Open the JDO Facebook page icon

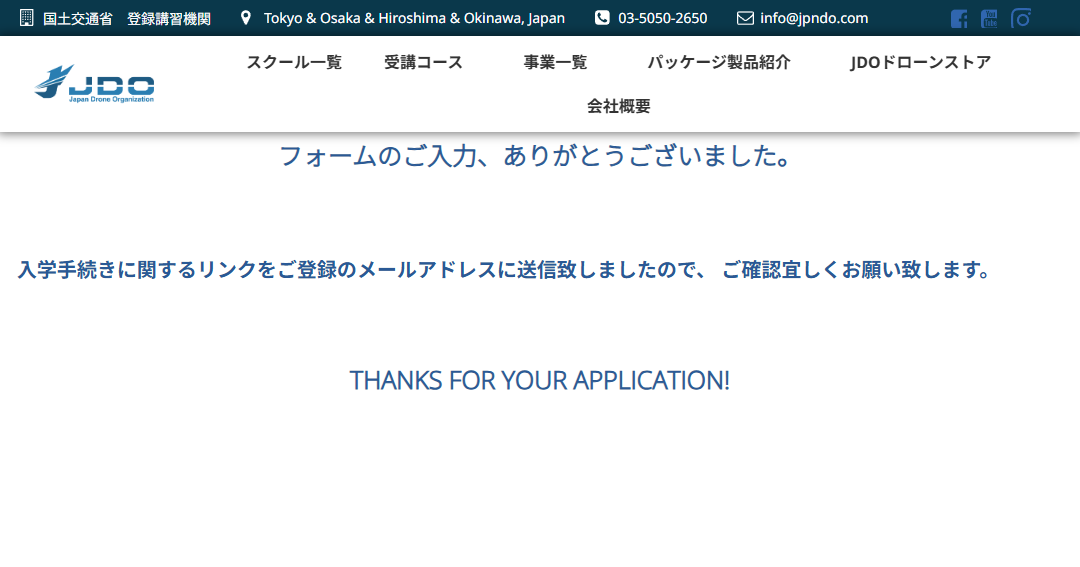[958, 18]
